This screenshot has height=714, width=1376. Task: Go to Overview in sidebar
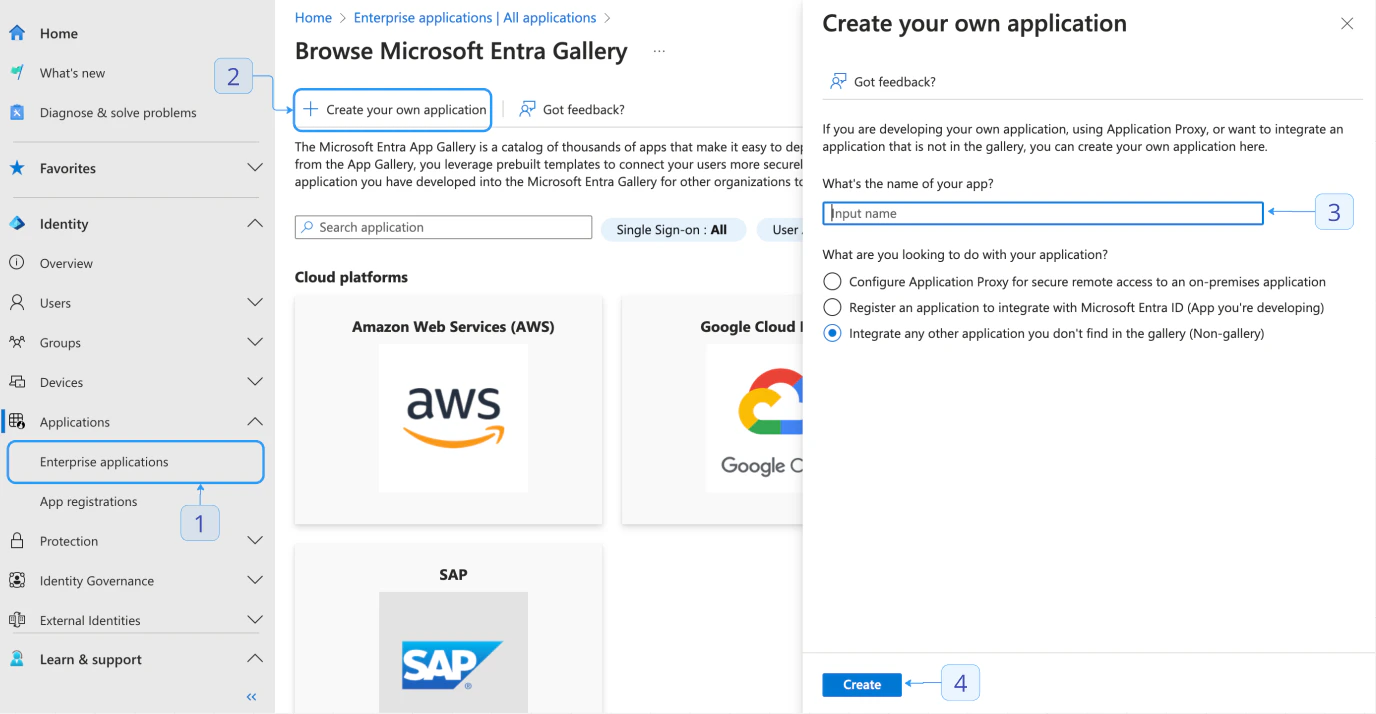66,263
